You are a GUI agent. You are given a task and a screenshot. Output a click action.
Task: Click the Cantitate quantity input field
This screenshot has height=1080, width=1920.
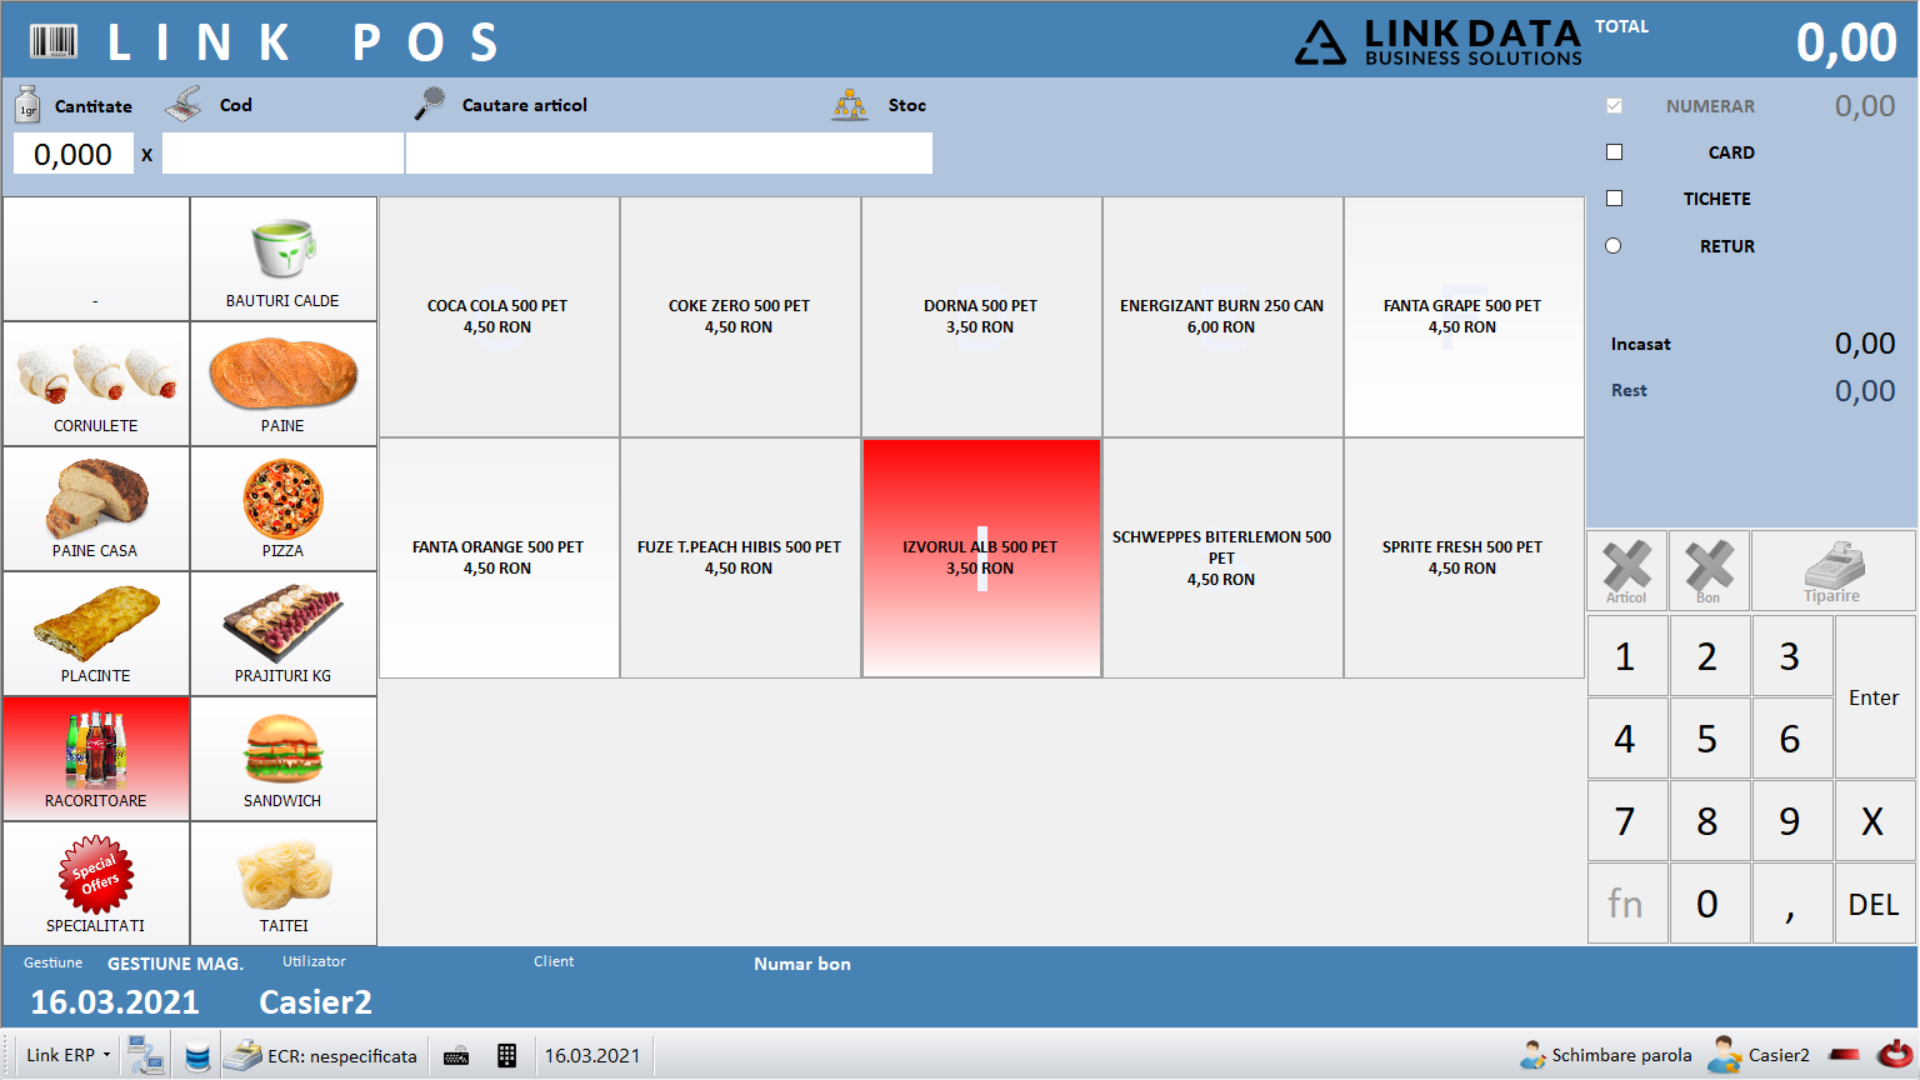coord(73,154)
